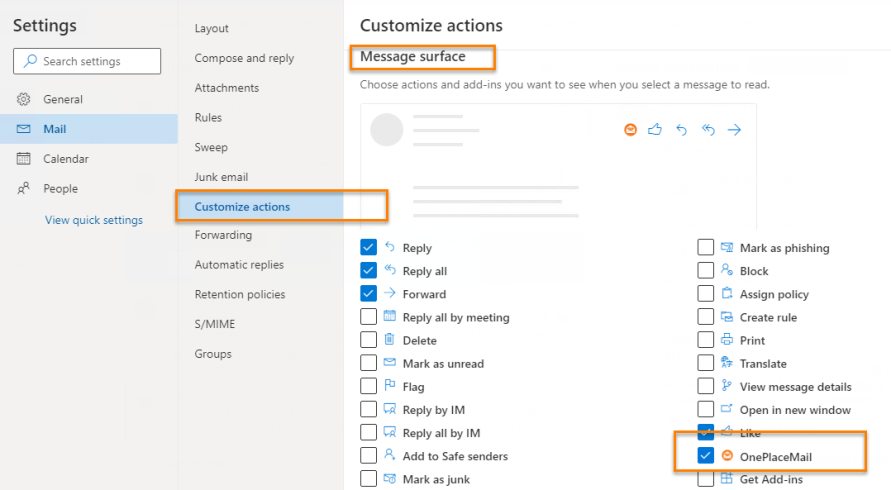Disable the OnePlaceMail checkbox

coord(706,456)
